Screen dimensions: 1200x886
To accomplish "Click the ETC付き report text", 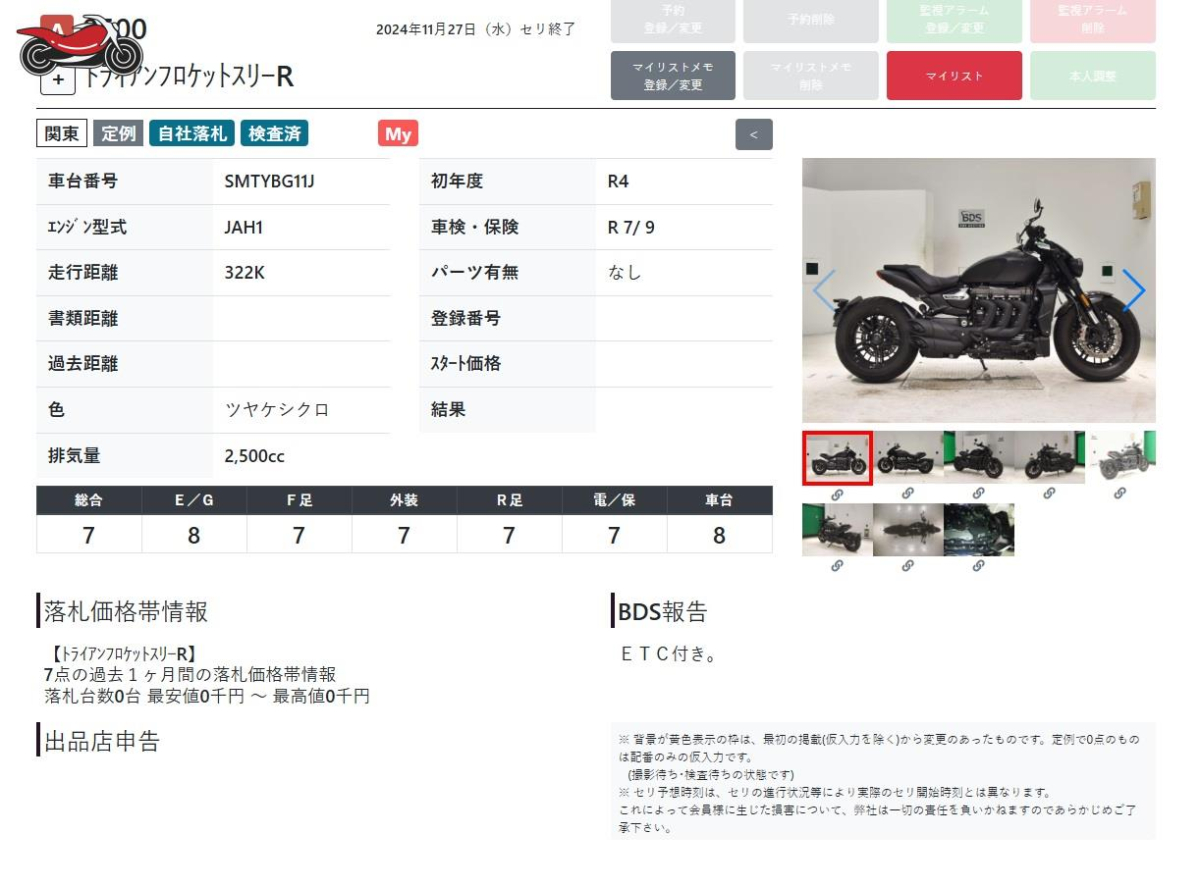I will click(x=669, y=655).
